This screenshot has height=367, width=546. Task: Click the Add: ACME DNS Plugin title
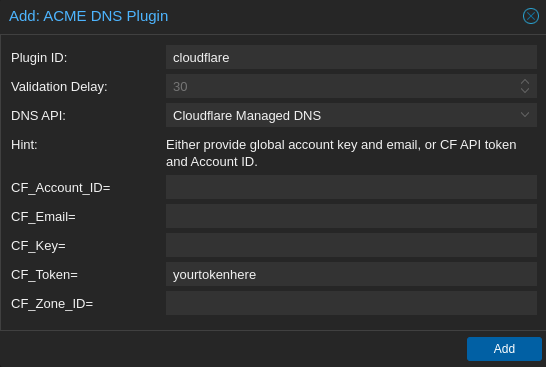(88, 16)
